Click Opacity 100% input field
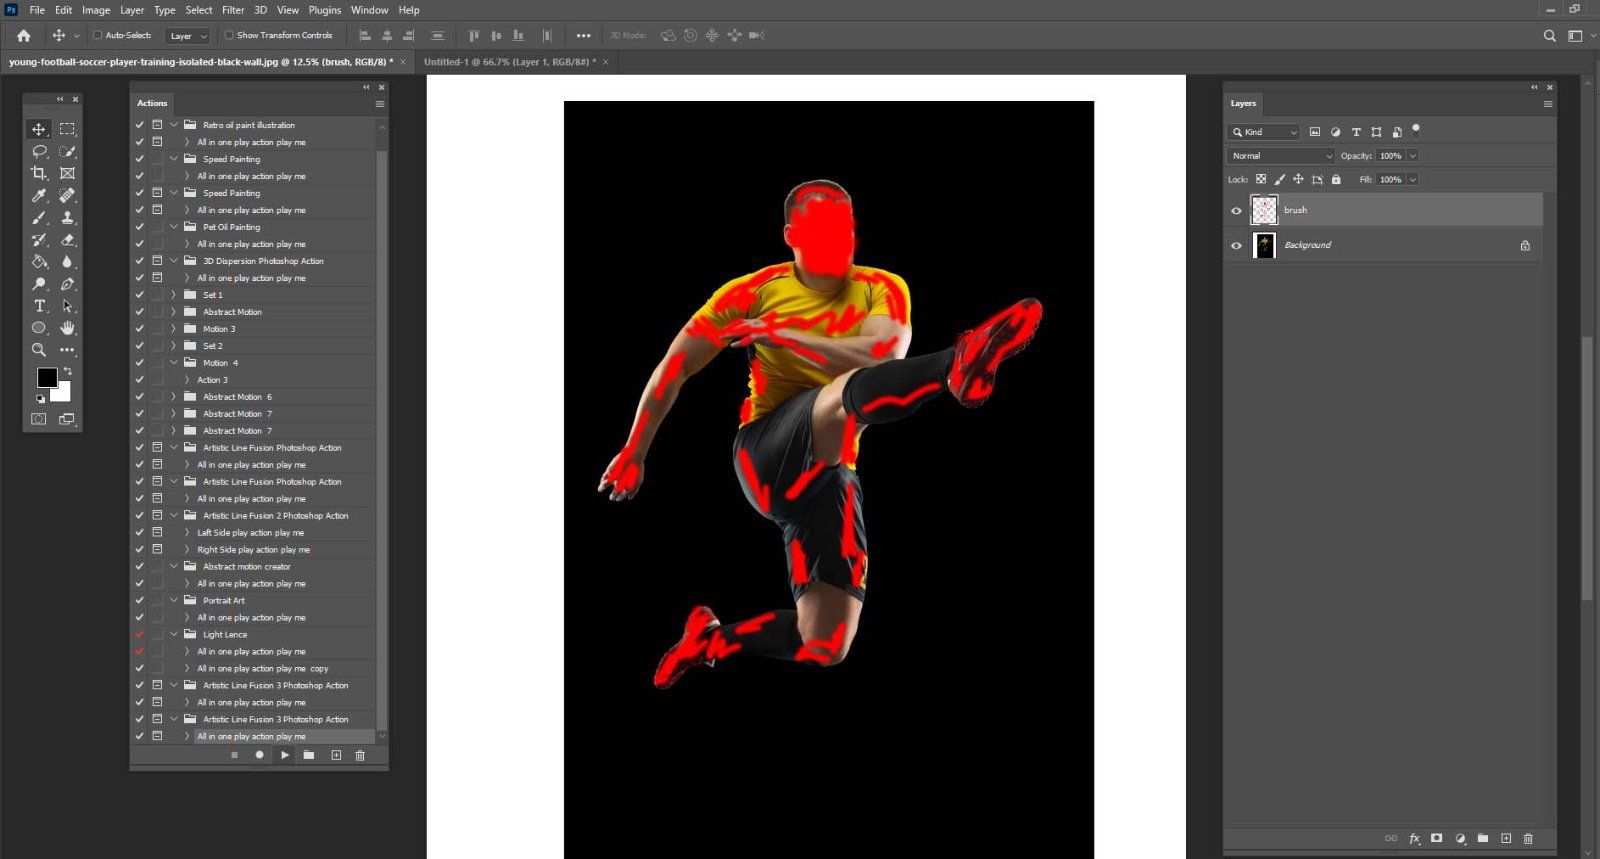 click(1391, 156)
